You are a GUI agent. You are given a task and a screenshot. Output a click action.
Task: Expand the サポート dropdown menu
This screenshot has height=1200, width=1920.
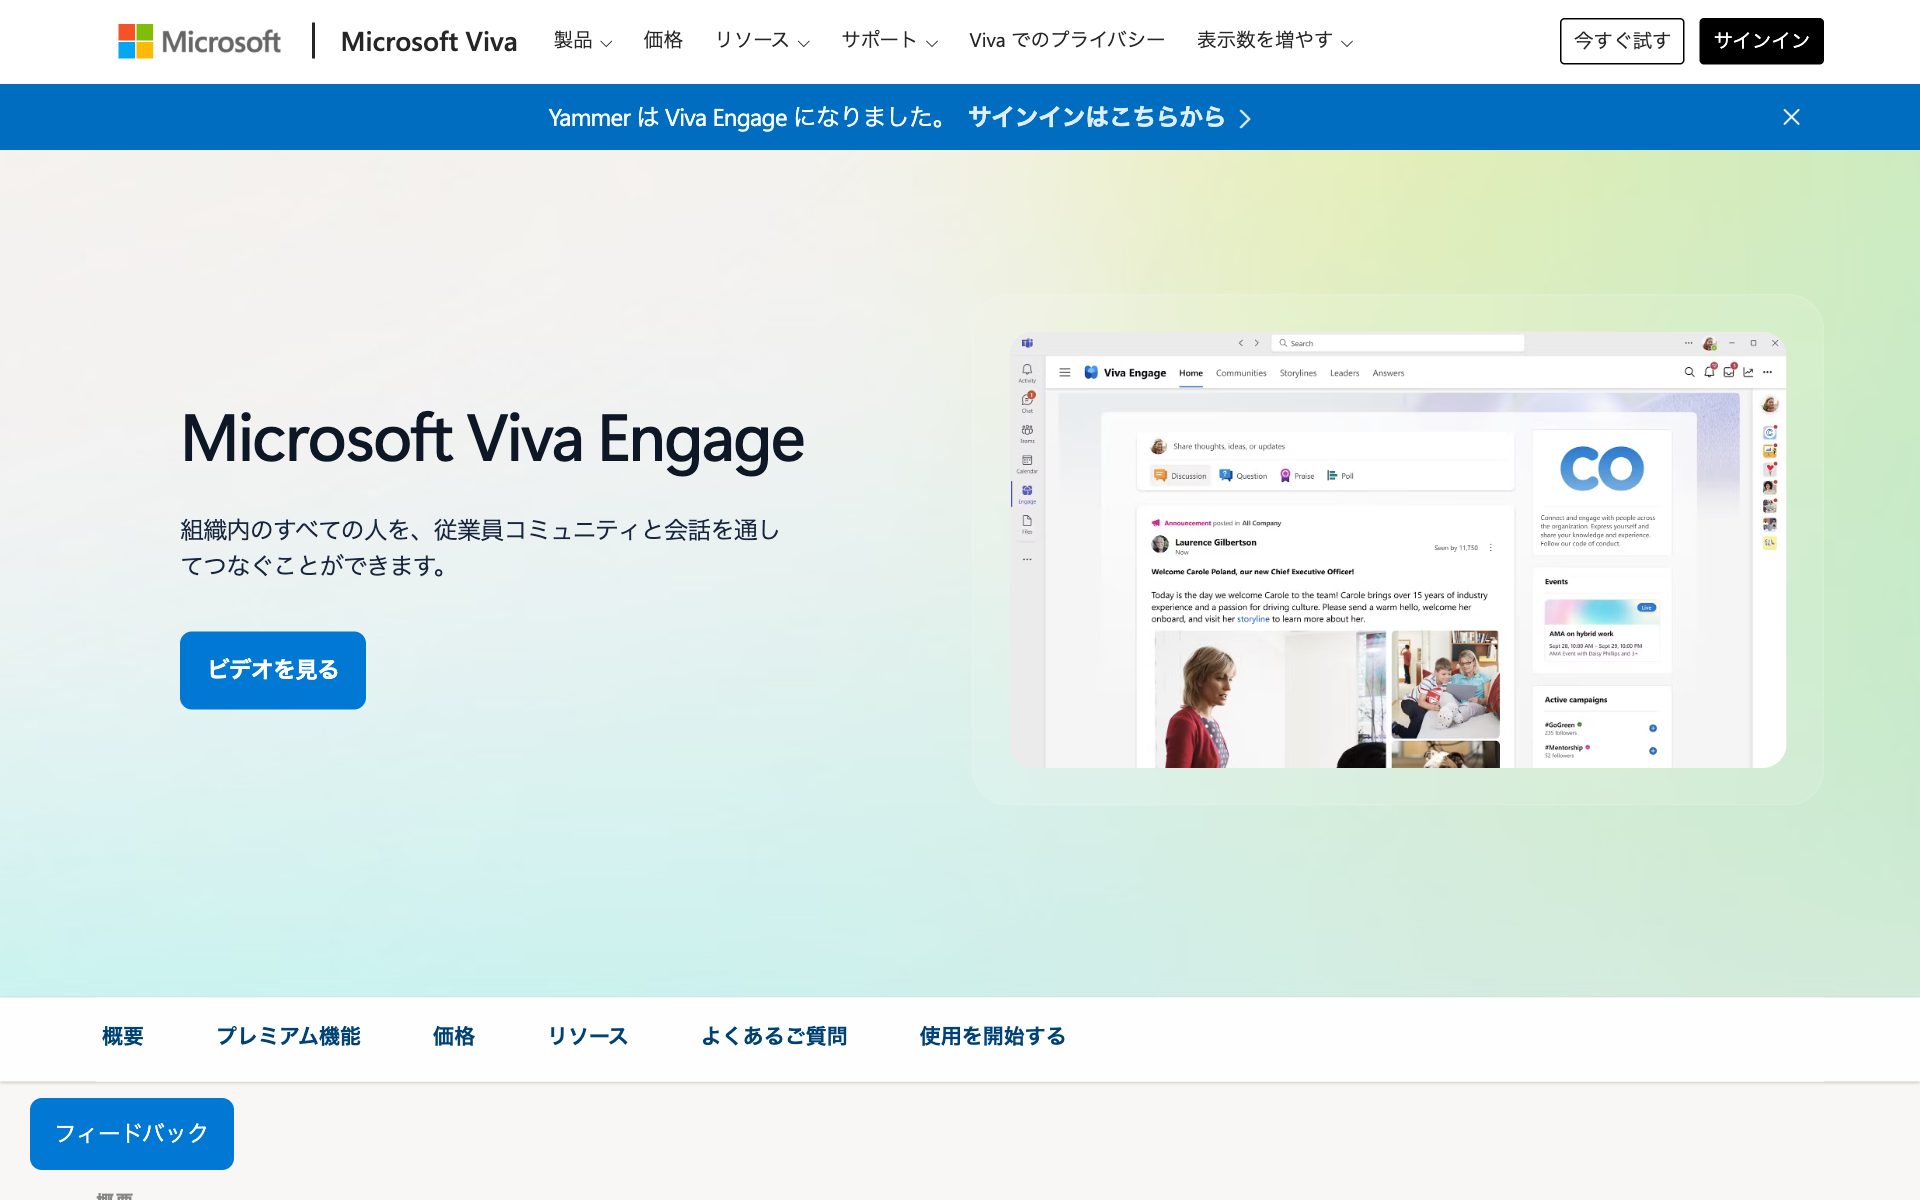[x=889, y=41]
